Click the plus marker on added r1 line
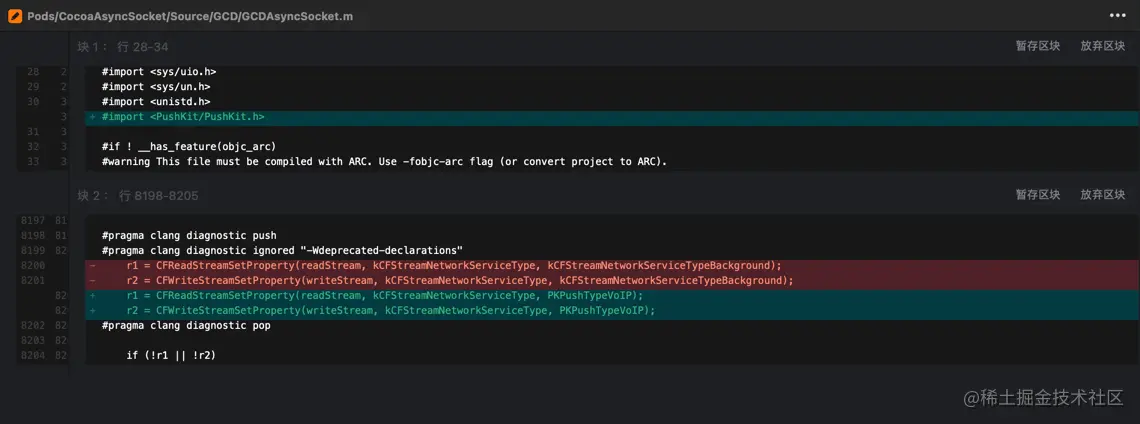Image resolution: width=1140 pixels, height=424 pixels. [x=92, y=296]
